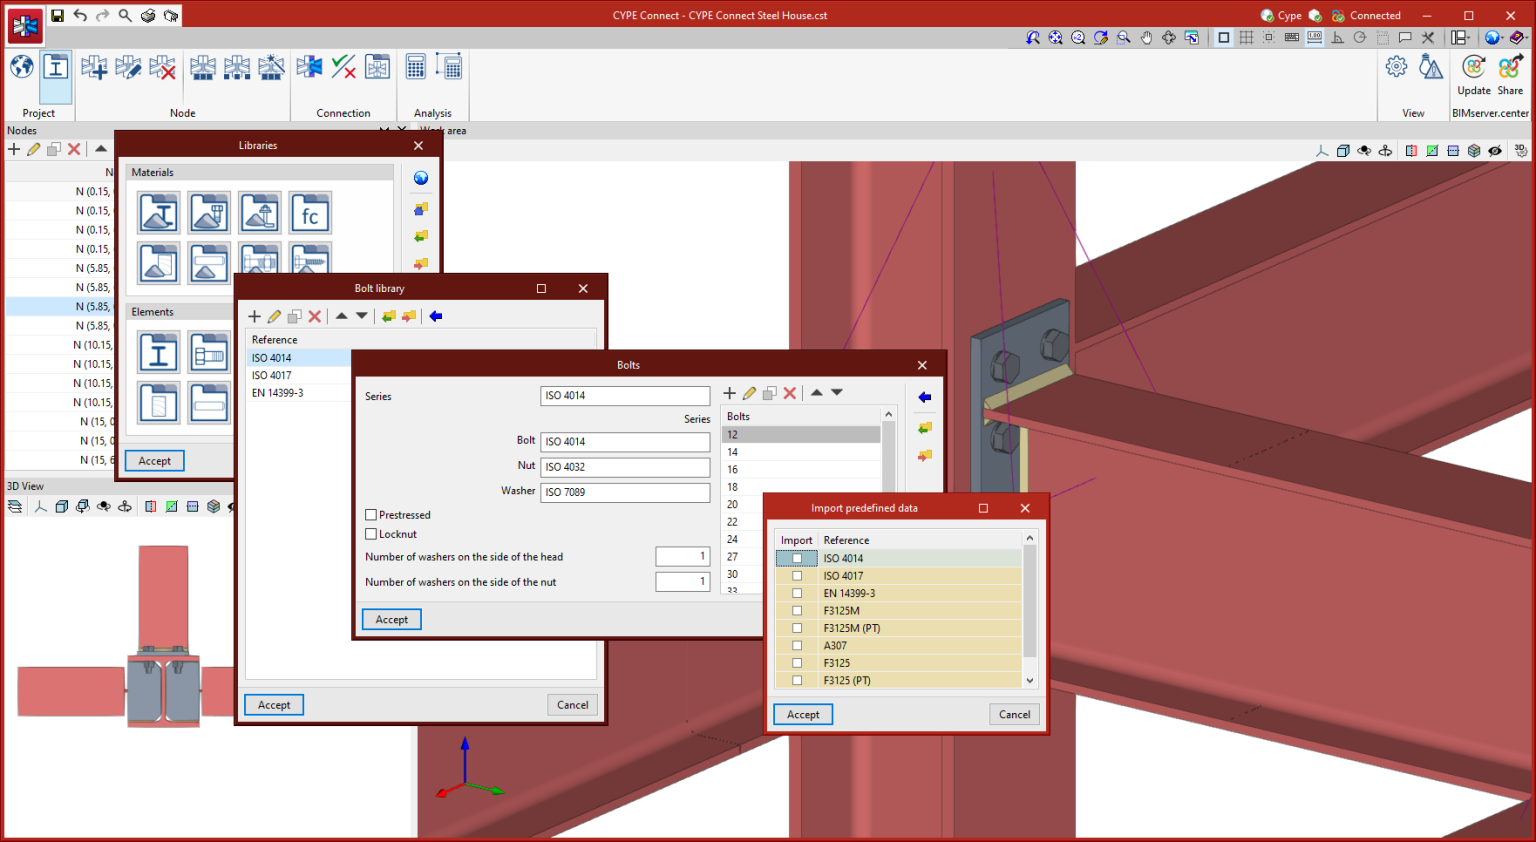
Task: Click the edit pencil icon in Bolts dialog
Action: click(x=749, y=393)
